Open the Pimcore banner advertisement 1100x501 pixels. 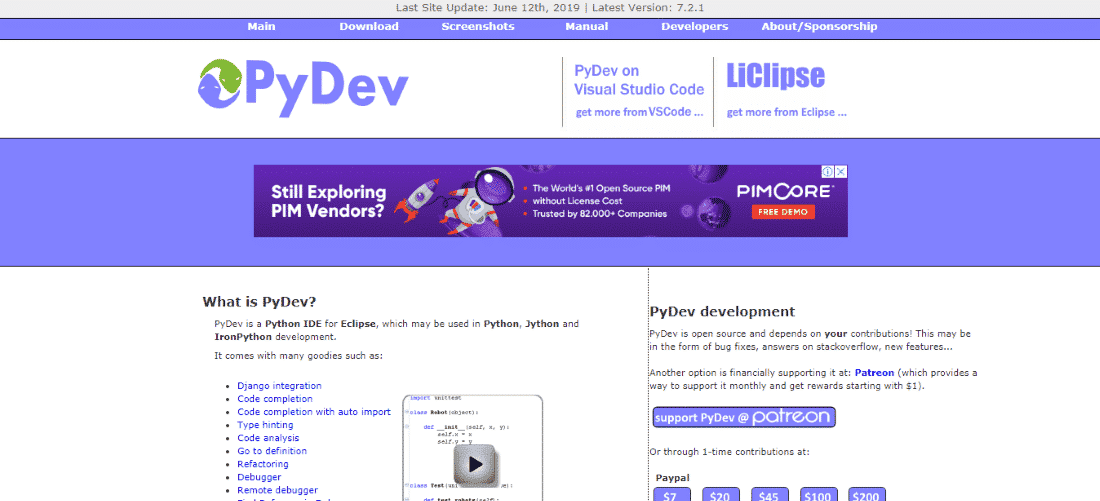[551, 201]
